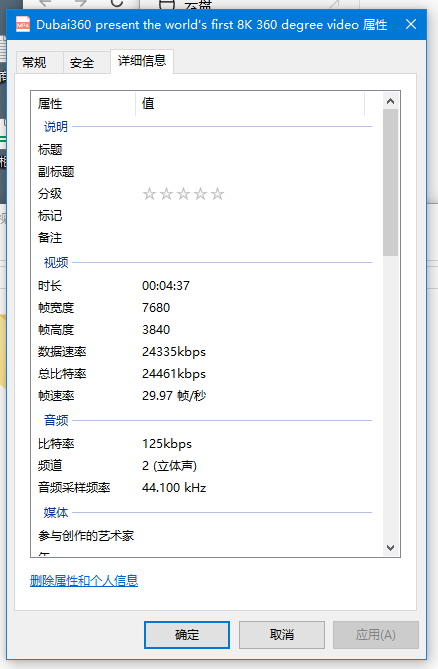Select the 帧高度 property label

(56, 330)
